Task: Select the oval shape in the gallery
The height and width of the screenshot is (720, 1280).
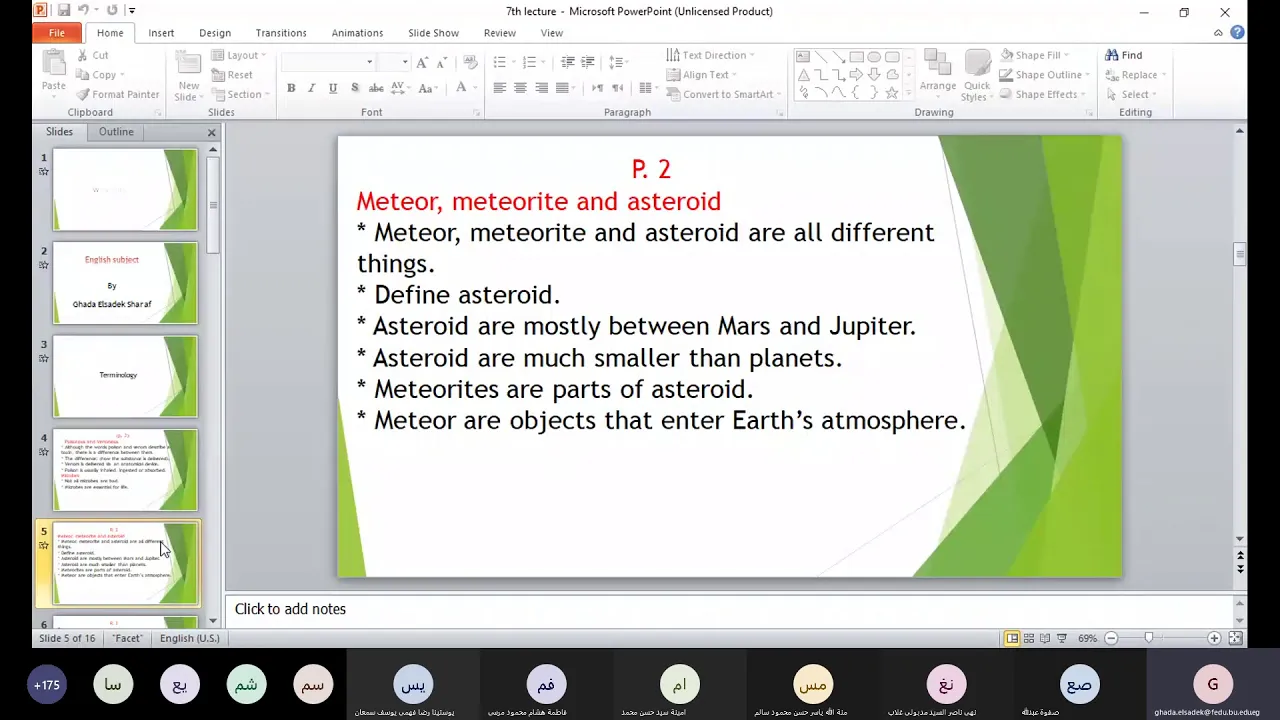Action: pyautogui.click(x=874, y=57)
